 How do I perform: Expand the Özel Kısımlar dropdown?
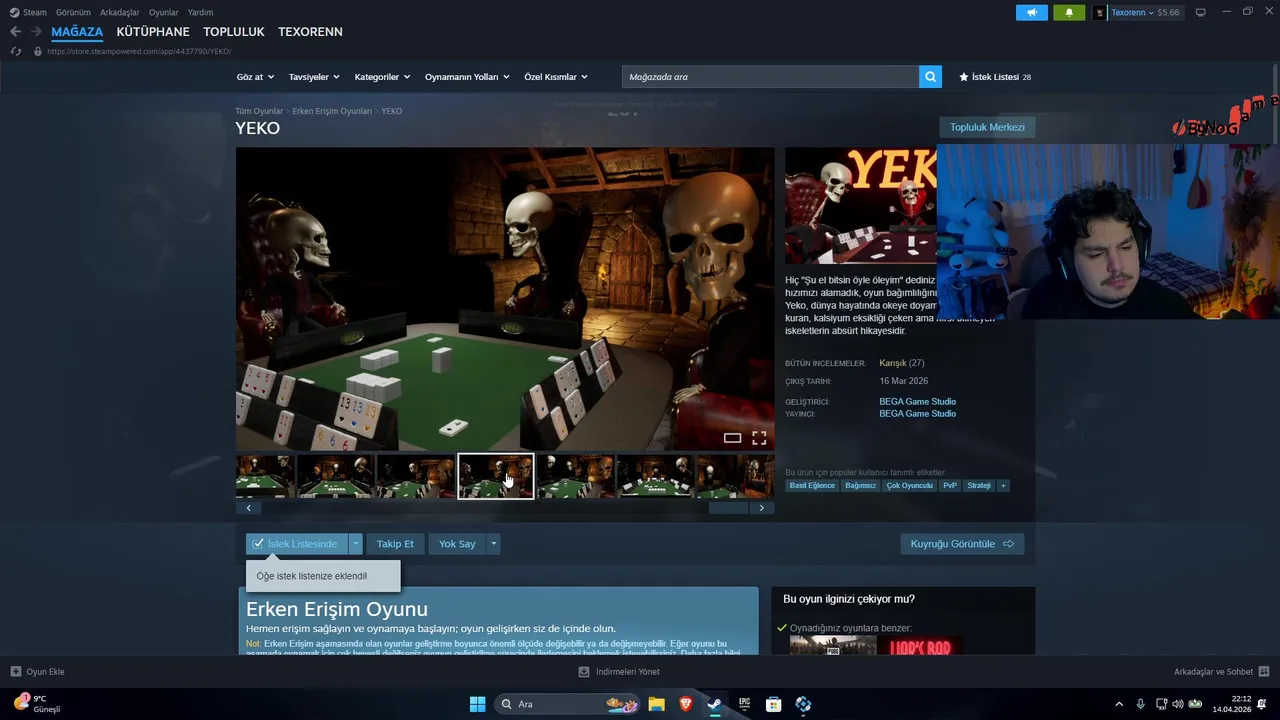click(x=556, y=77)
